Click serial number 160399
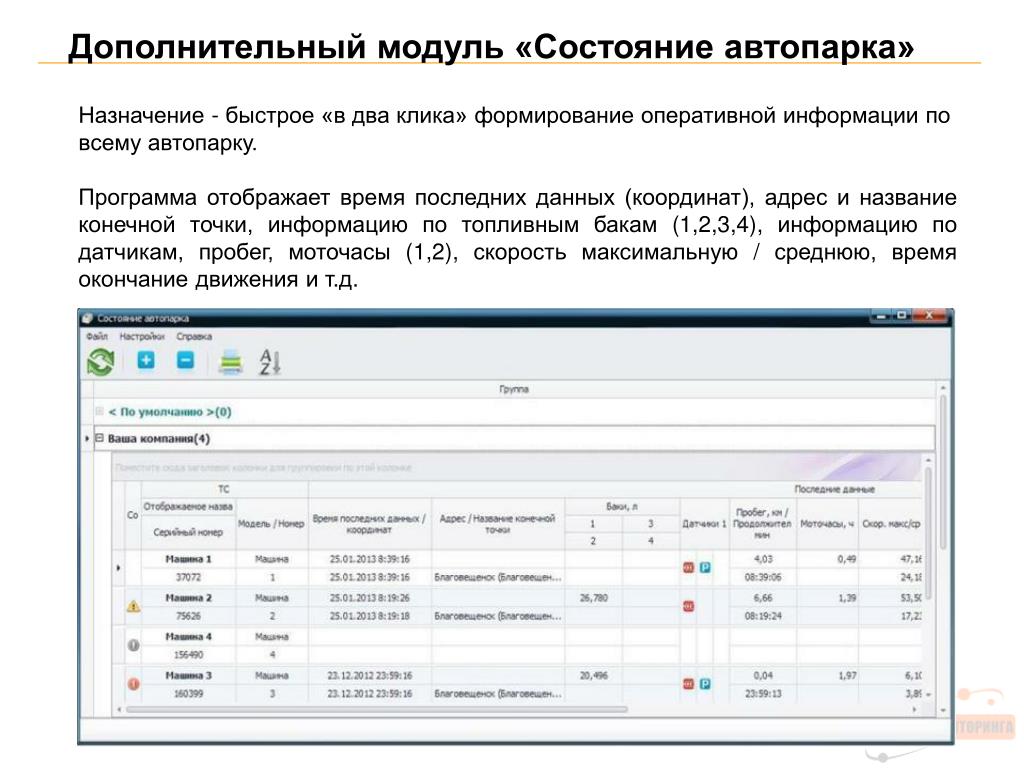Viewport: 1024px width, 768px height. [x=188, y=694]
